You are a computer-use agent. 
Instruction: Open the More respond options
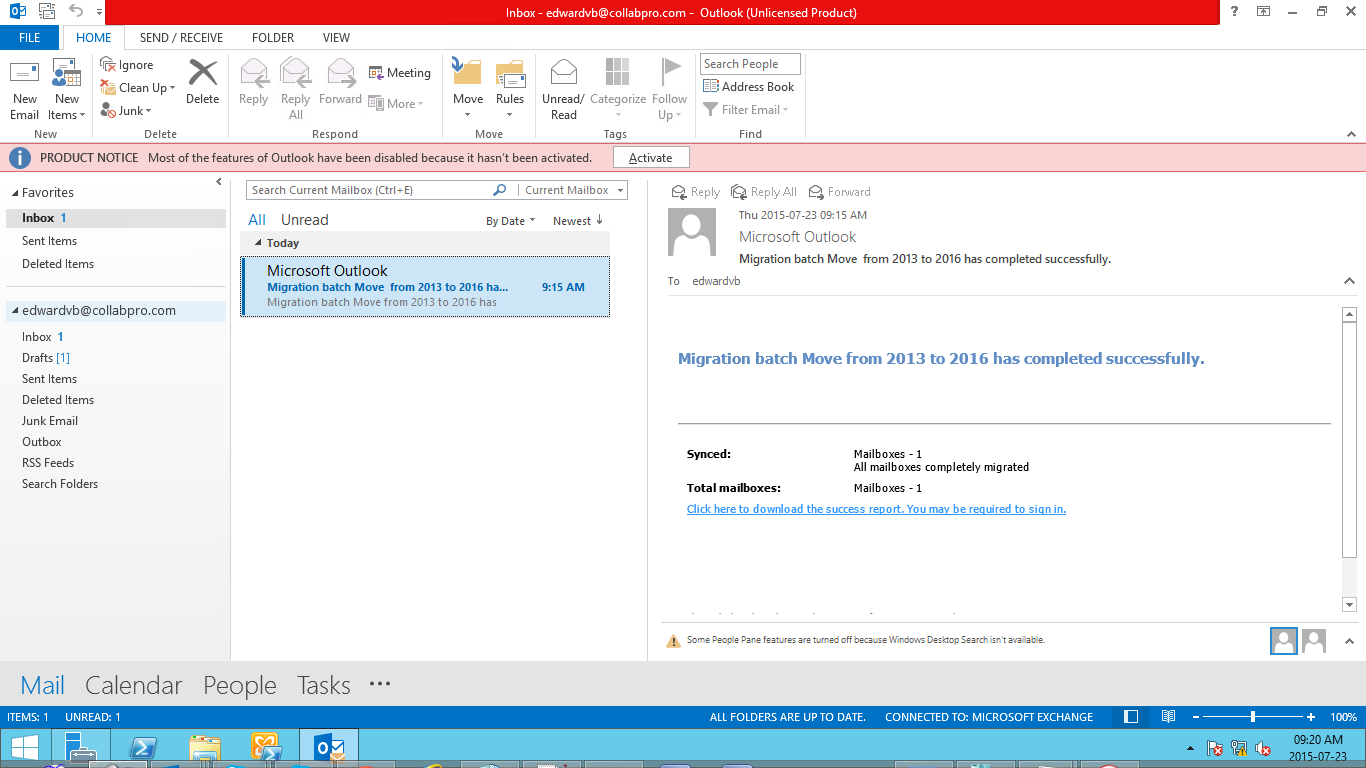396,103
